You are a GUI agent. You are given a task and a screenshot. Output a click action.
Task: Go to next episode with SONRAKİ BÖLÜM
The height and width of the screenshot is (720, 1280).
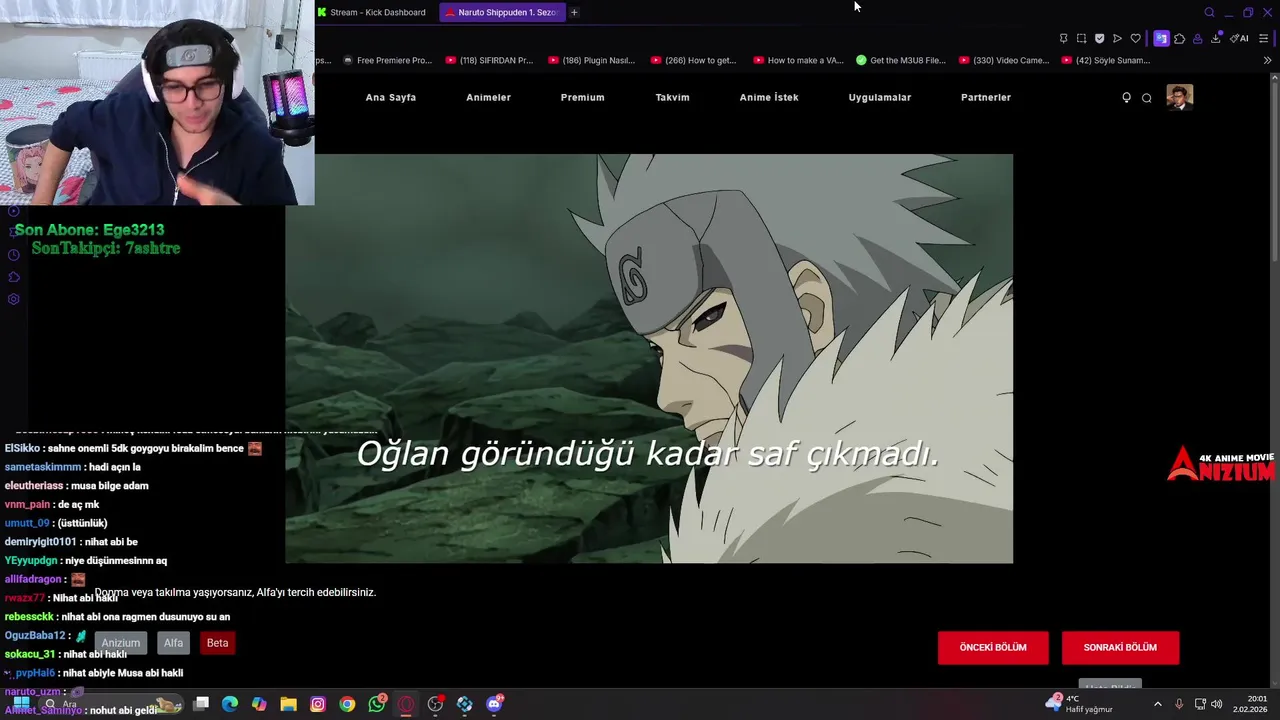pos(1120,647)
